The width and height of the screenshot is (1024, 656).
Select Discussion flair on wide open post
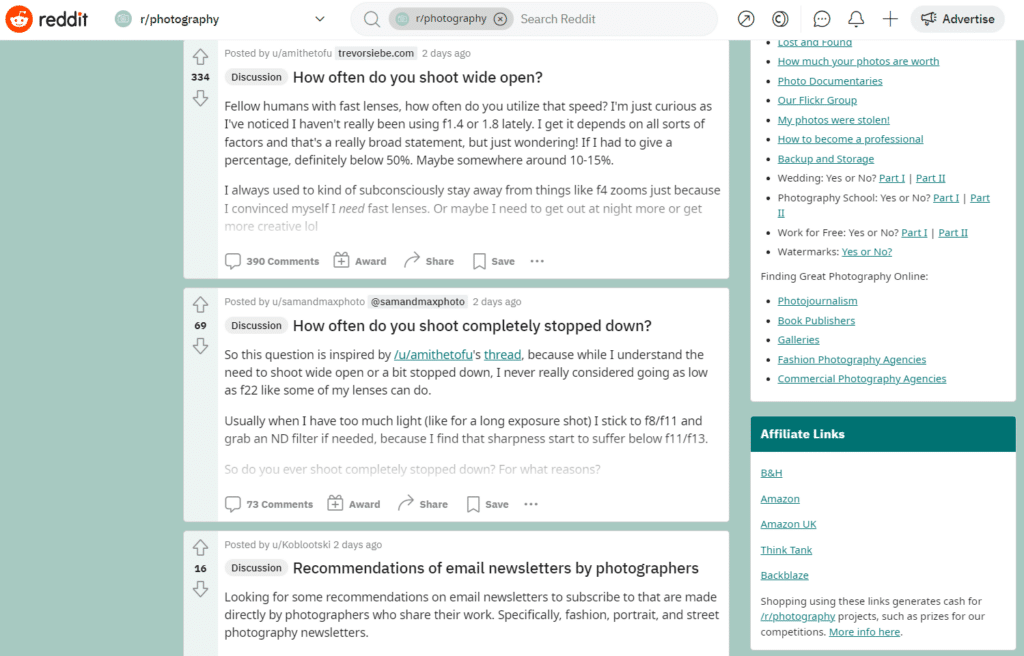(x=256, y=77)
